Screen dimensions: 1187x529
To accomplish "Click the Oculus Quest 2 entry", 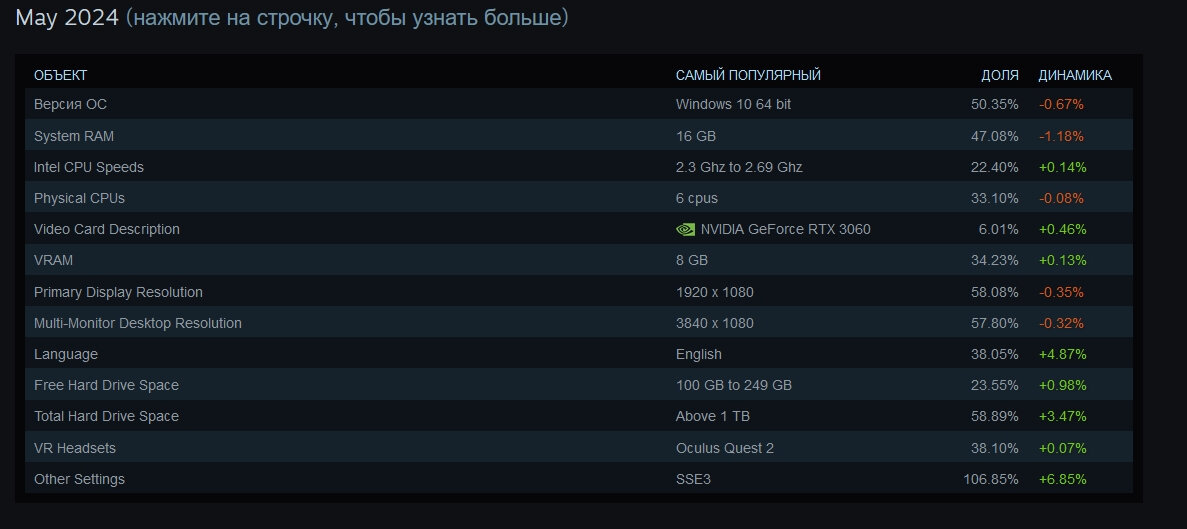I will [725, 448].
